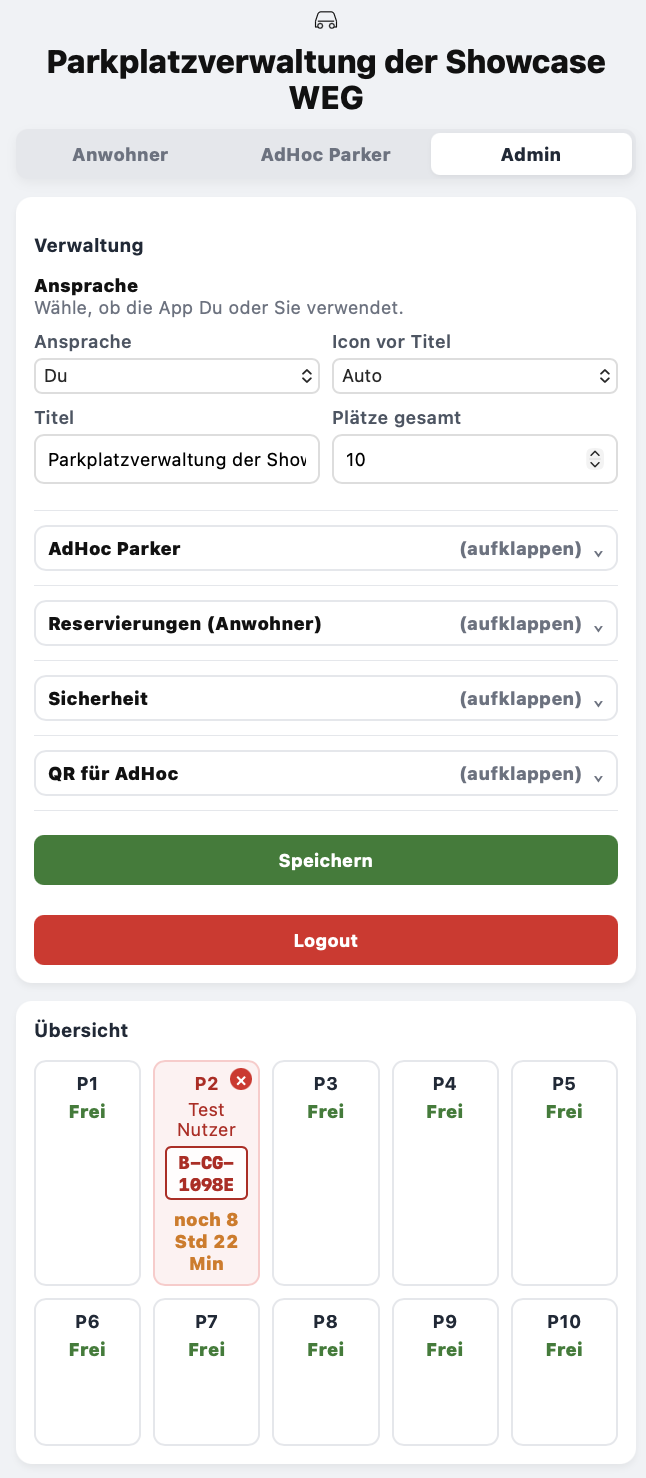Click the chevron next to Sicherheit
This screenshot has height=1478, width=646.
(x=598, y=700)
